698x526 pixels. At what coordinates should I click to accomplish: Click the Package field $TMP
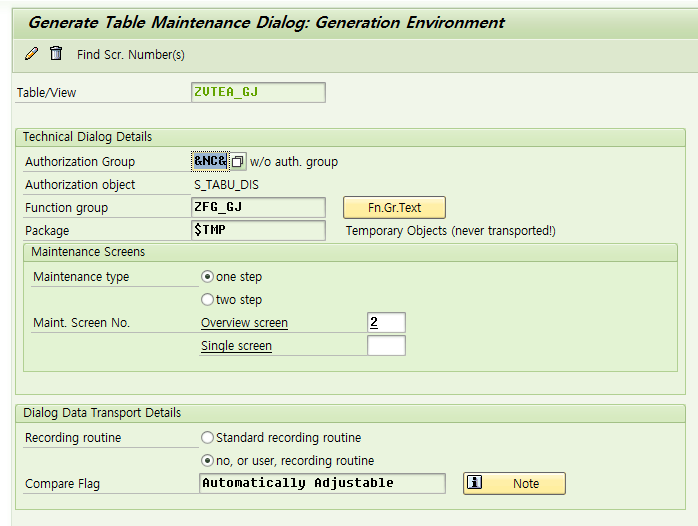coord(258,230)
